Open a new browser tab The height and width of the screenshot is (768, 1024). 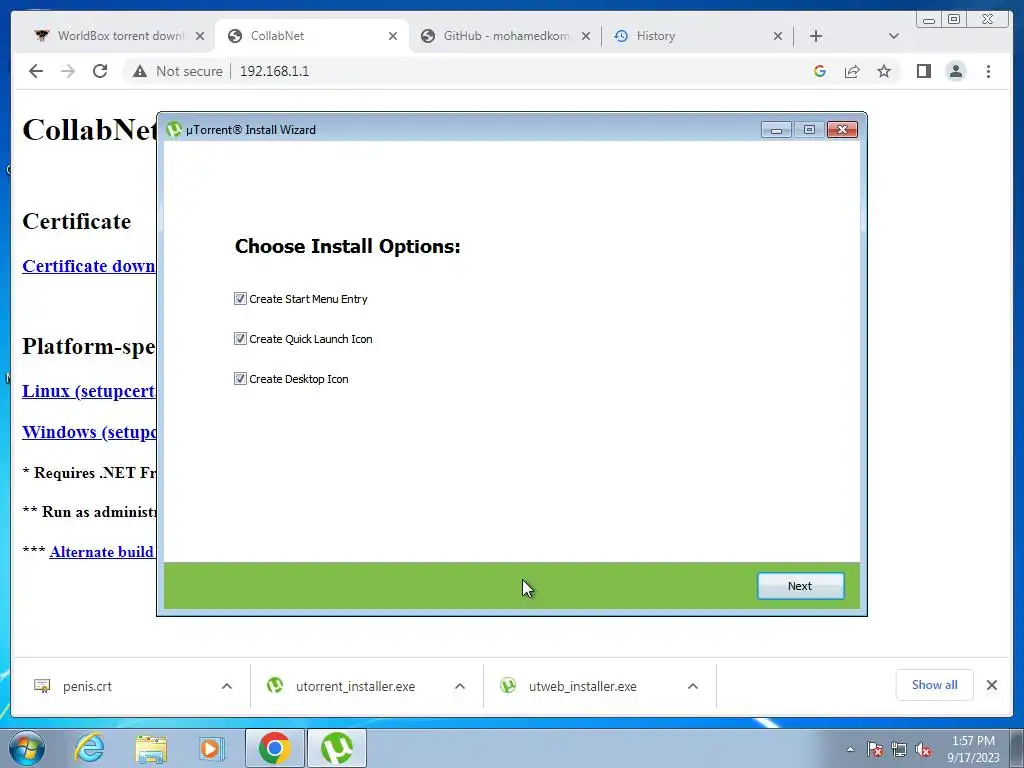coord(816,36)
